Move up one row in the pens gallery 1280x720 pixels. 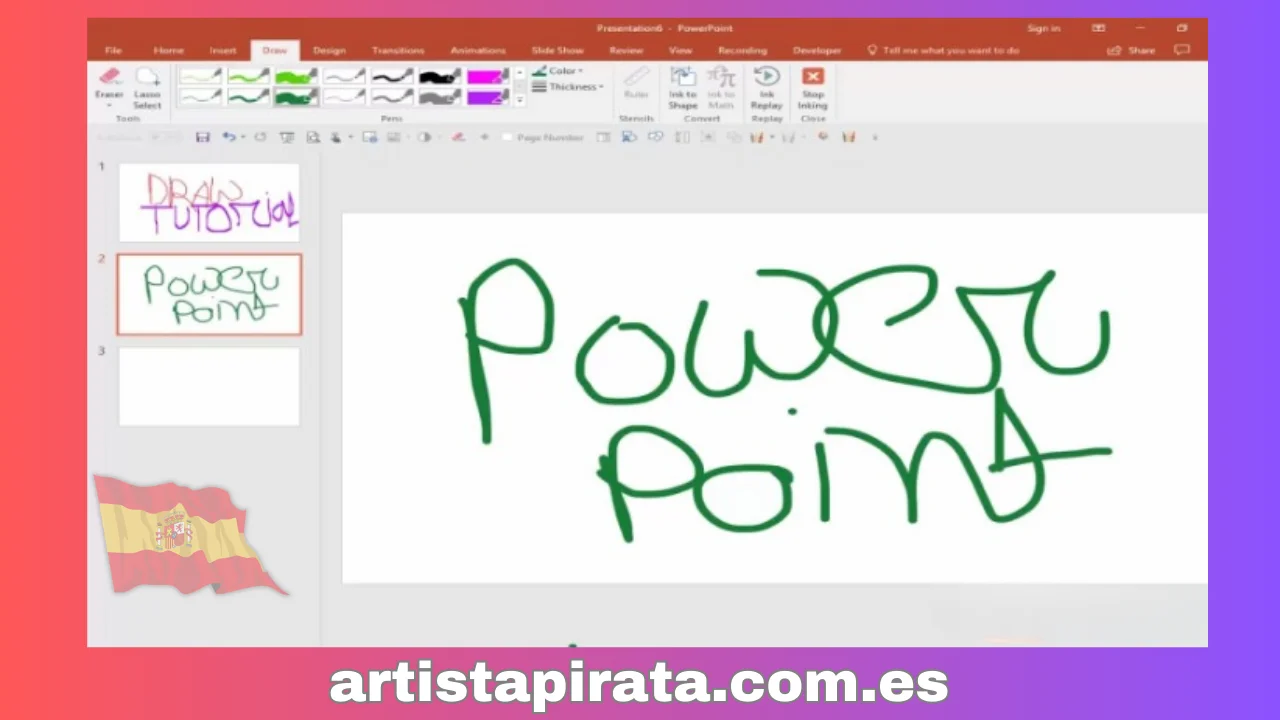[x=519, y=73]
